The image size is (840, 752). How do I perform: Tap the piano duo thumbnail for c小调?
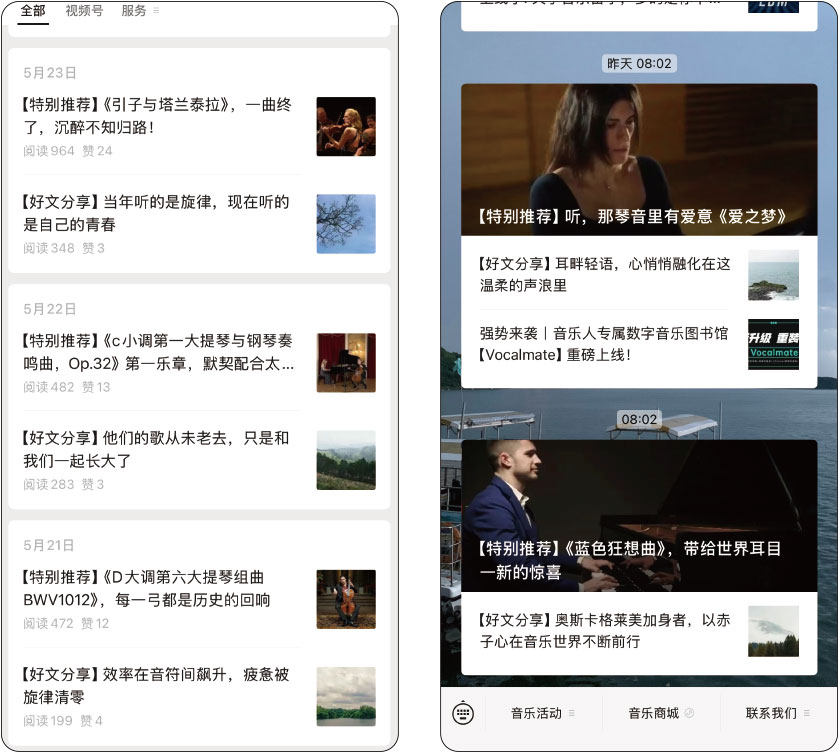346,362
